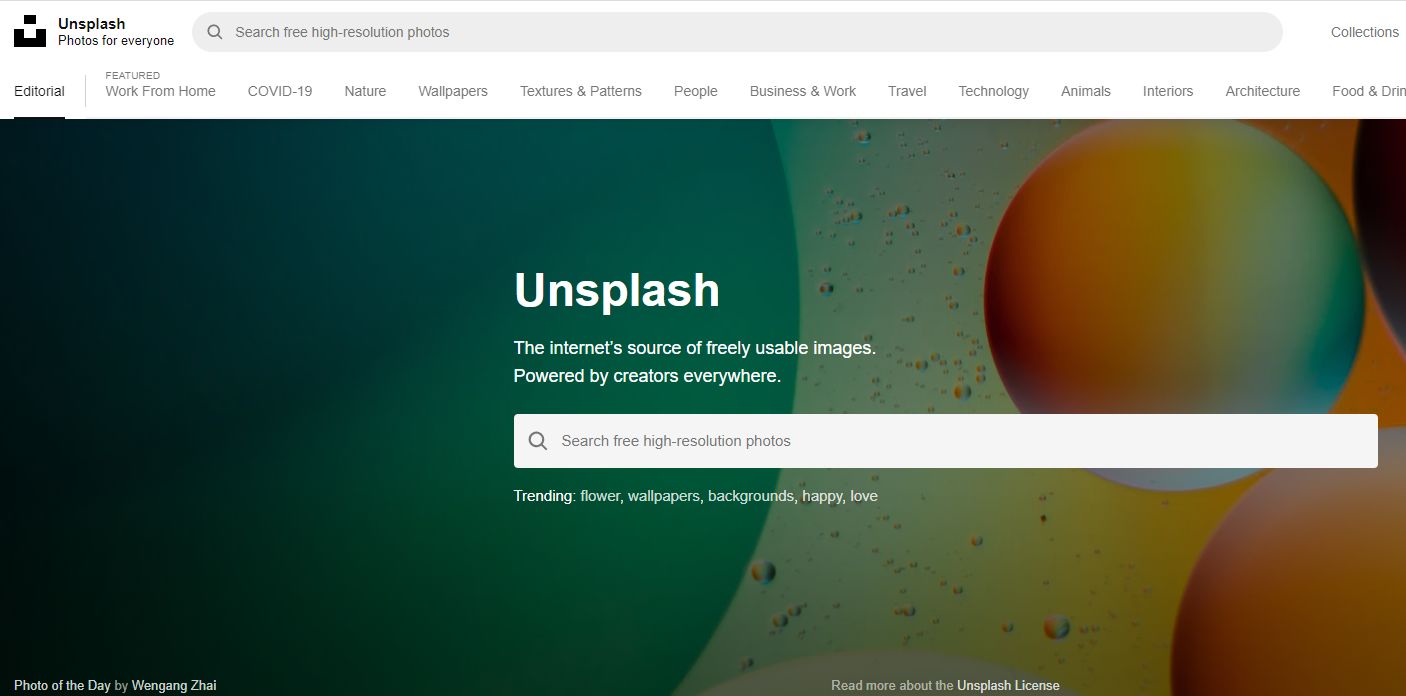
Task: Open the Collections link
Action: [x=1364, y=32]
